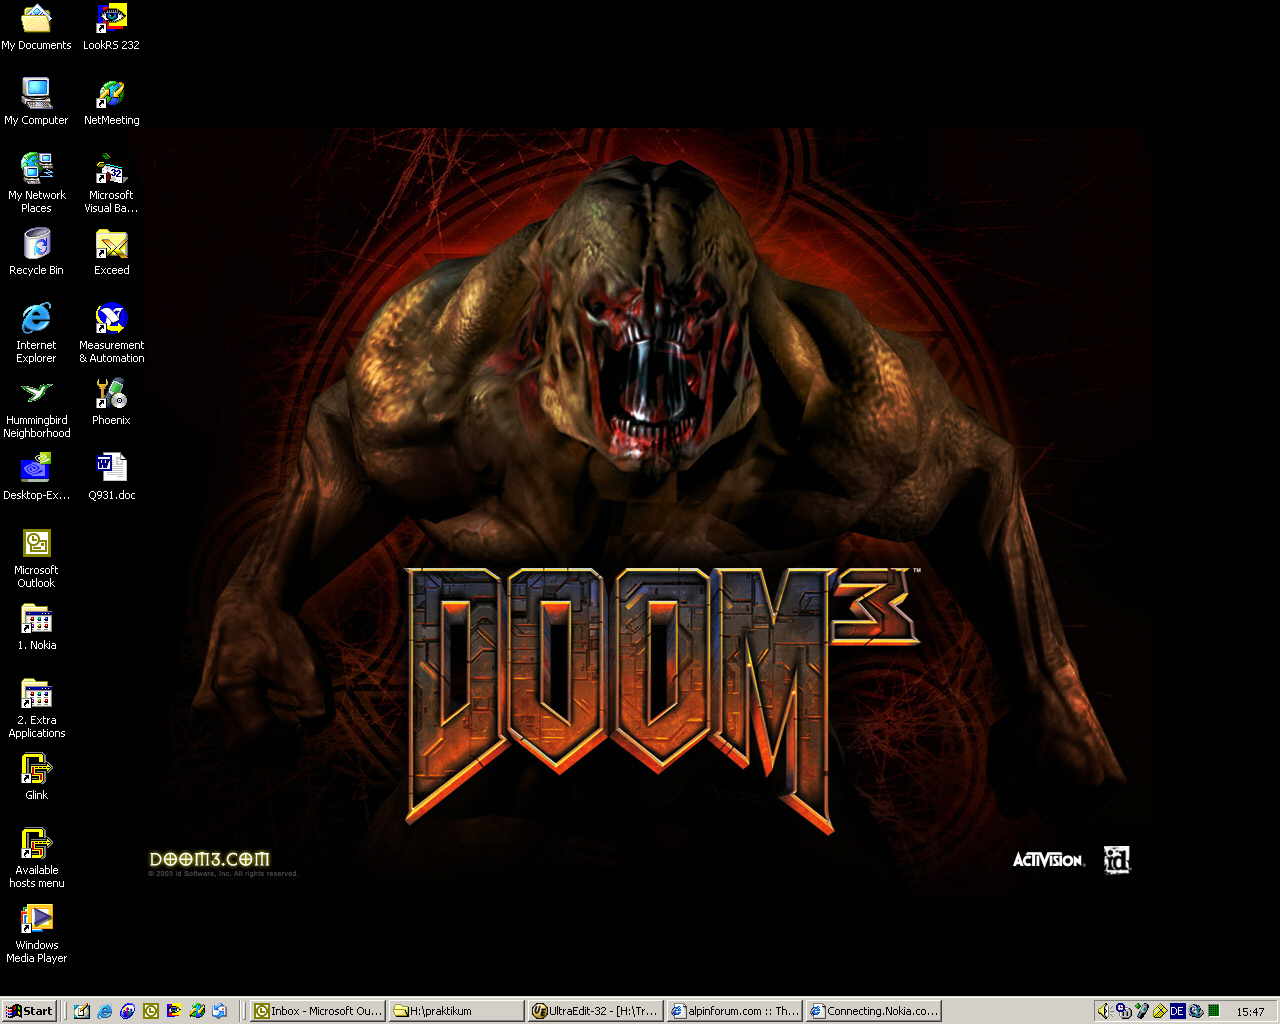Viewport: 1280px width, 1024px height.
Task: Open Measurement & Automation shortcut
Action: click(111, 319)
